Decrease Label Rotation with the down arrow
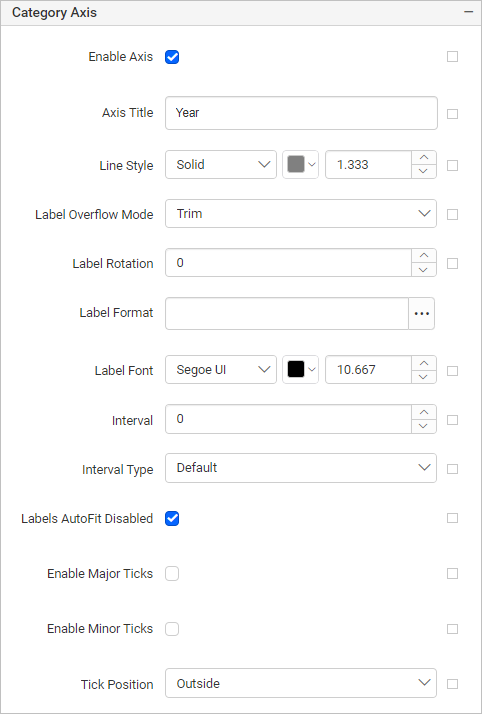The width and height of the screenshot is (482, 714). tap(424, 270)
